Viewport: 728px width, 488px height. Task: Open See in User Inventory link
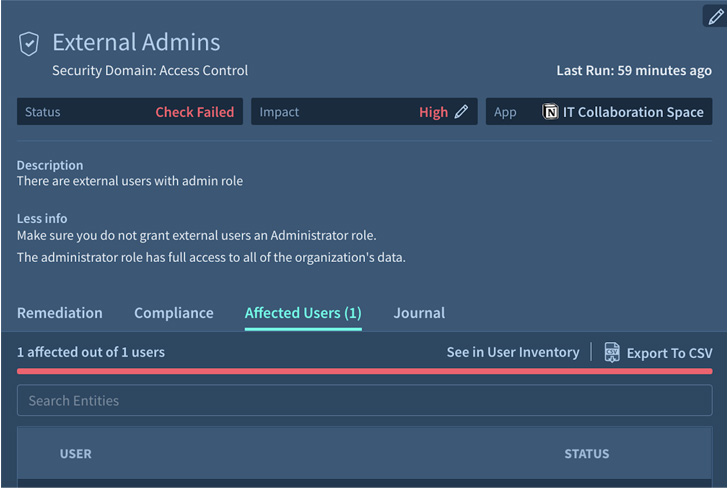point(512,352)
